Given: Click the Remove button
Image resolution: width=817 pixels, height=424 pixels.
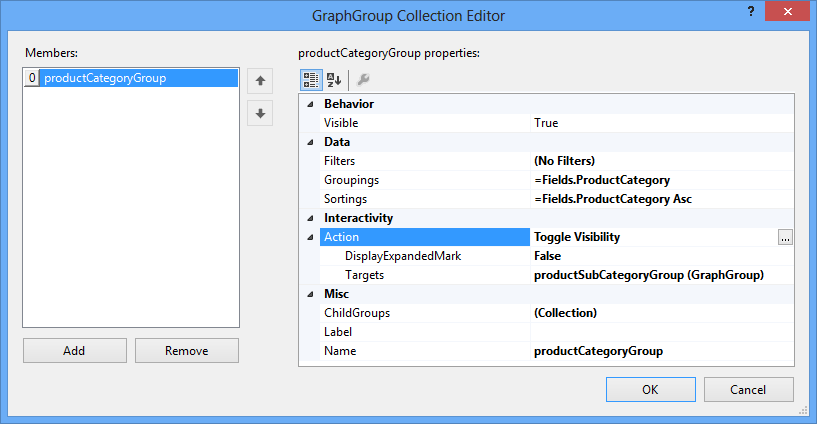Looking at the screenshot, I should point(187,350).
